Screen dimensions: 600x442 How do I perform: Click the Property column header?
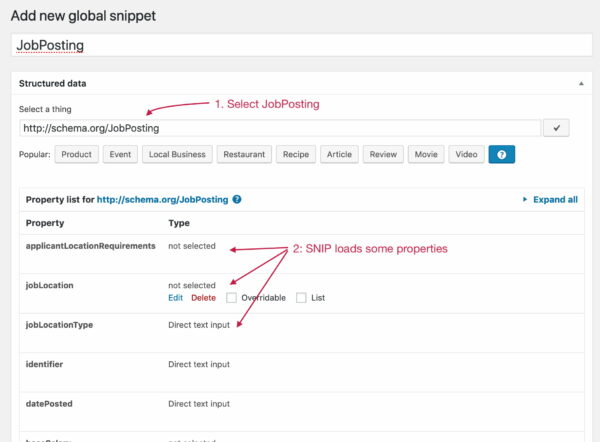pos(45,223)
